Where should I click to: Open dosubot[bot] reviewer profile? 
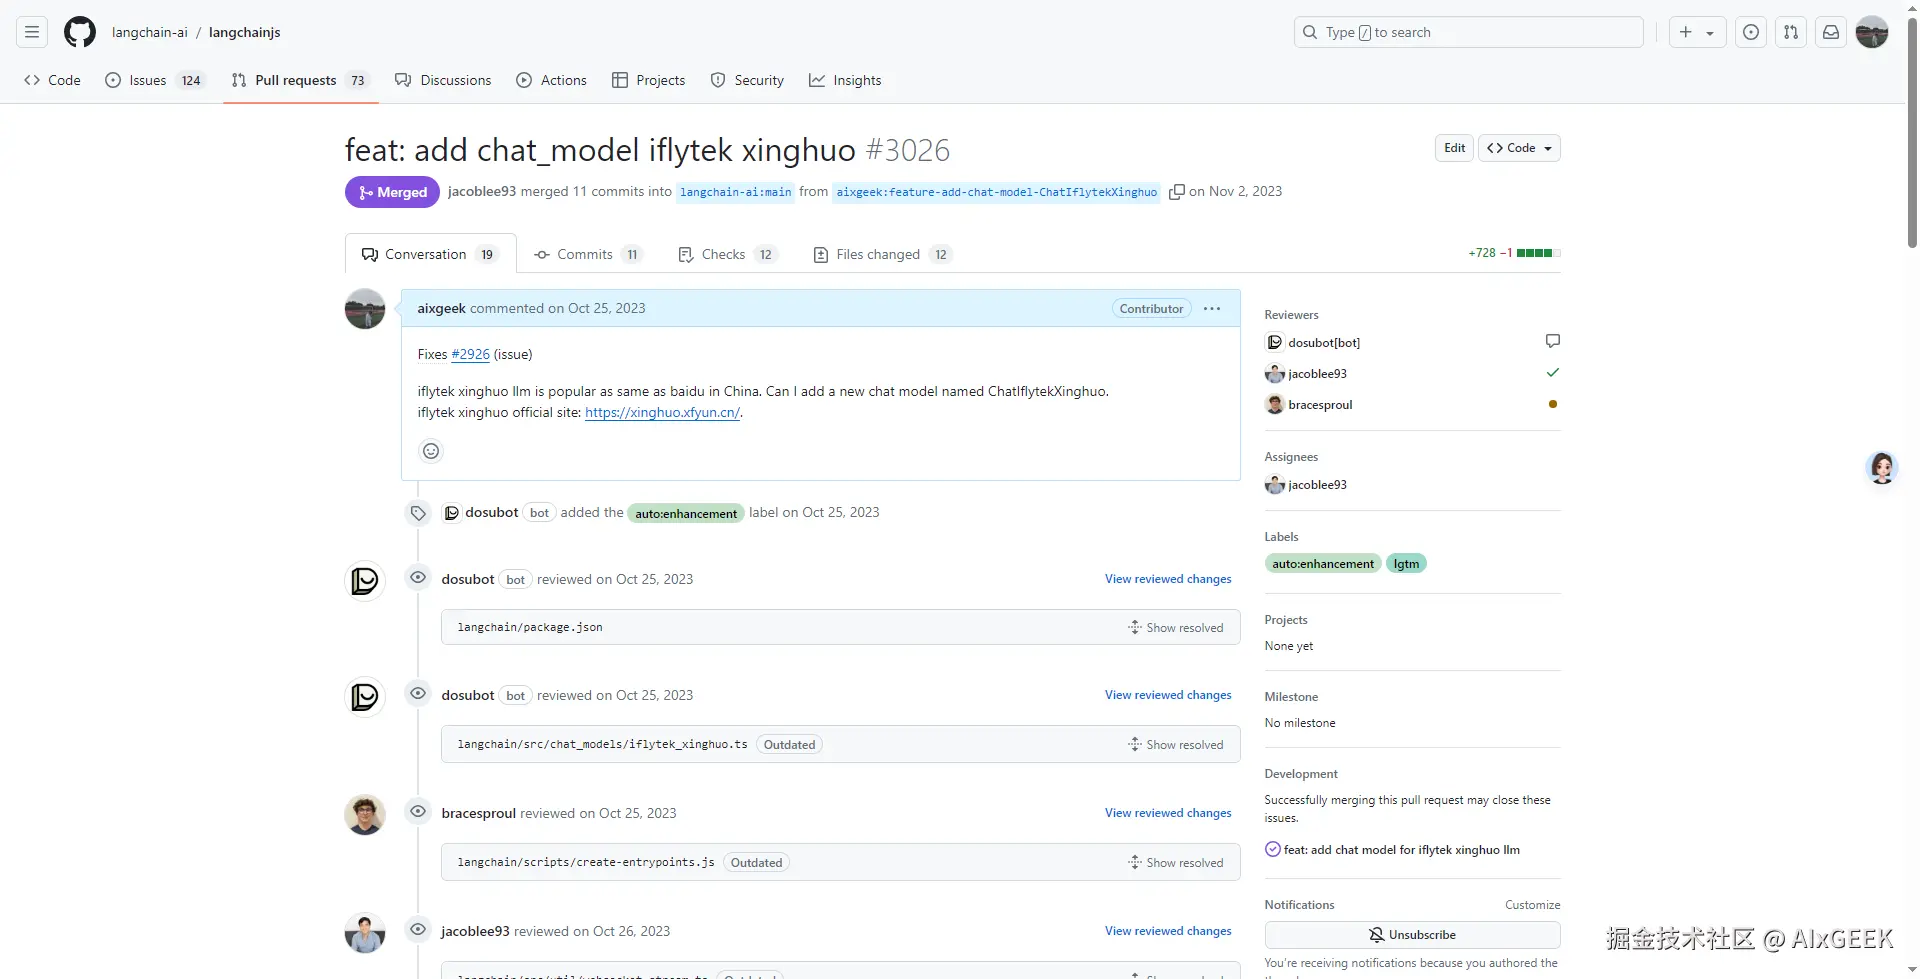pyautogui.click(x=1324, y=343)
